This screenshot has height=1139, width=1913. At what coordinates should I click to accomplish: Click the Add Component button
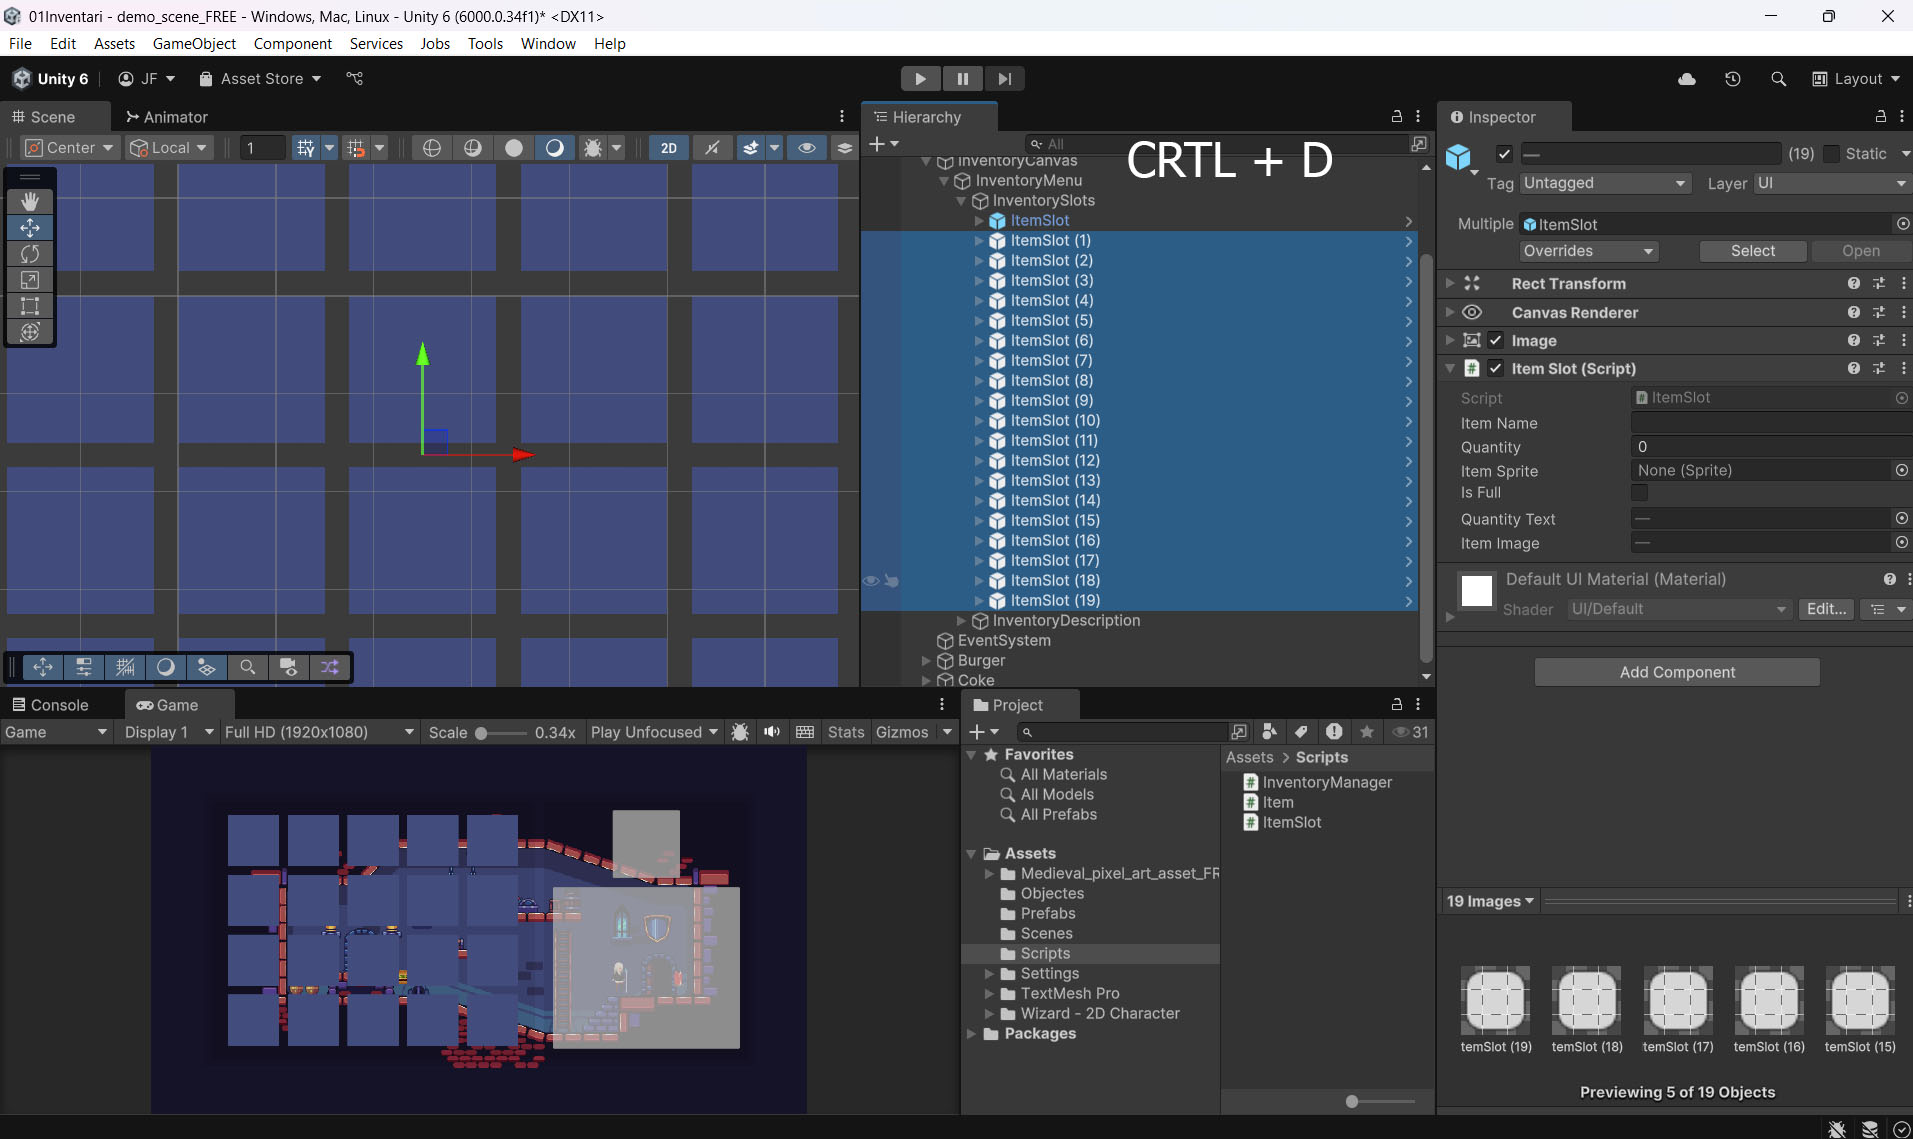tap(1677, 672)
